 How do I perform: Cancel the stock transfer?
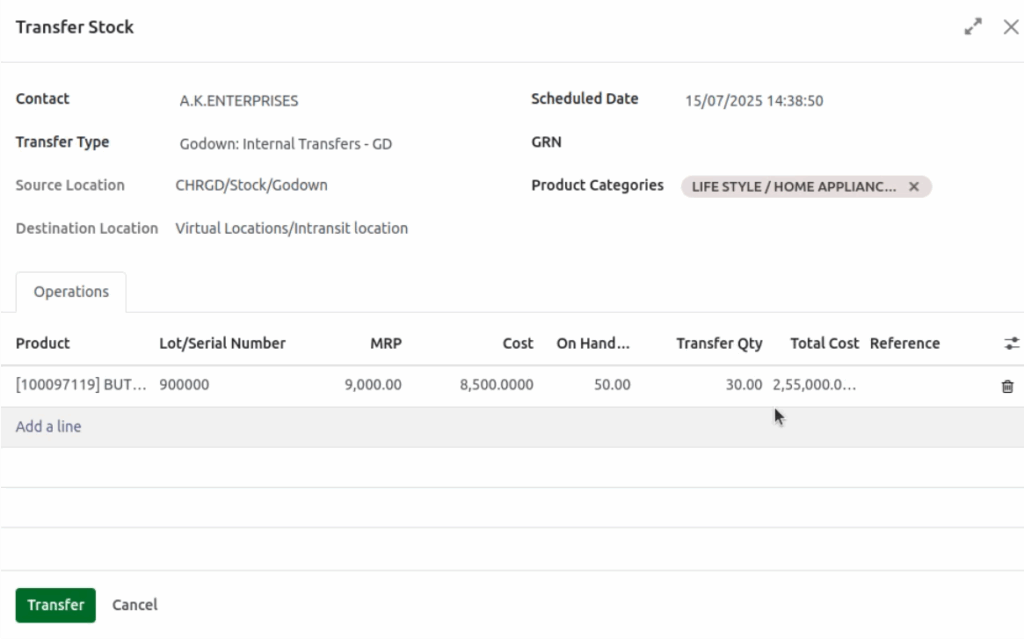click(x=134, y=605)
